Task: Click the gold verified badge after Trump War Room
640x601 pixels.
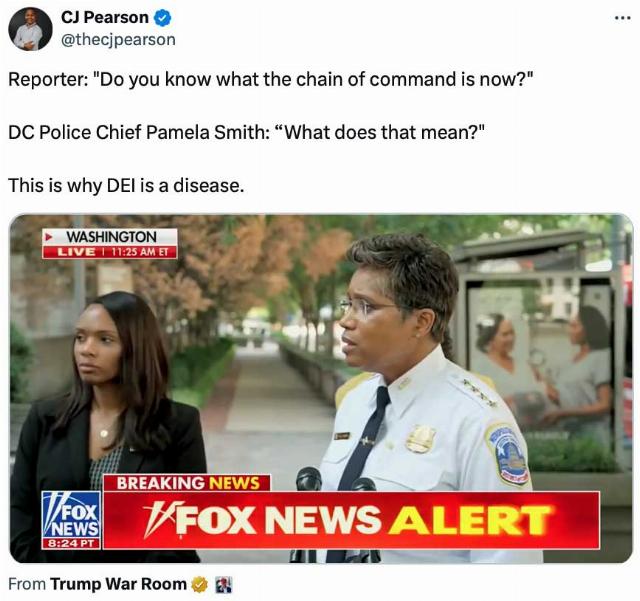Action: coord(200,585)
